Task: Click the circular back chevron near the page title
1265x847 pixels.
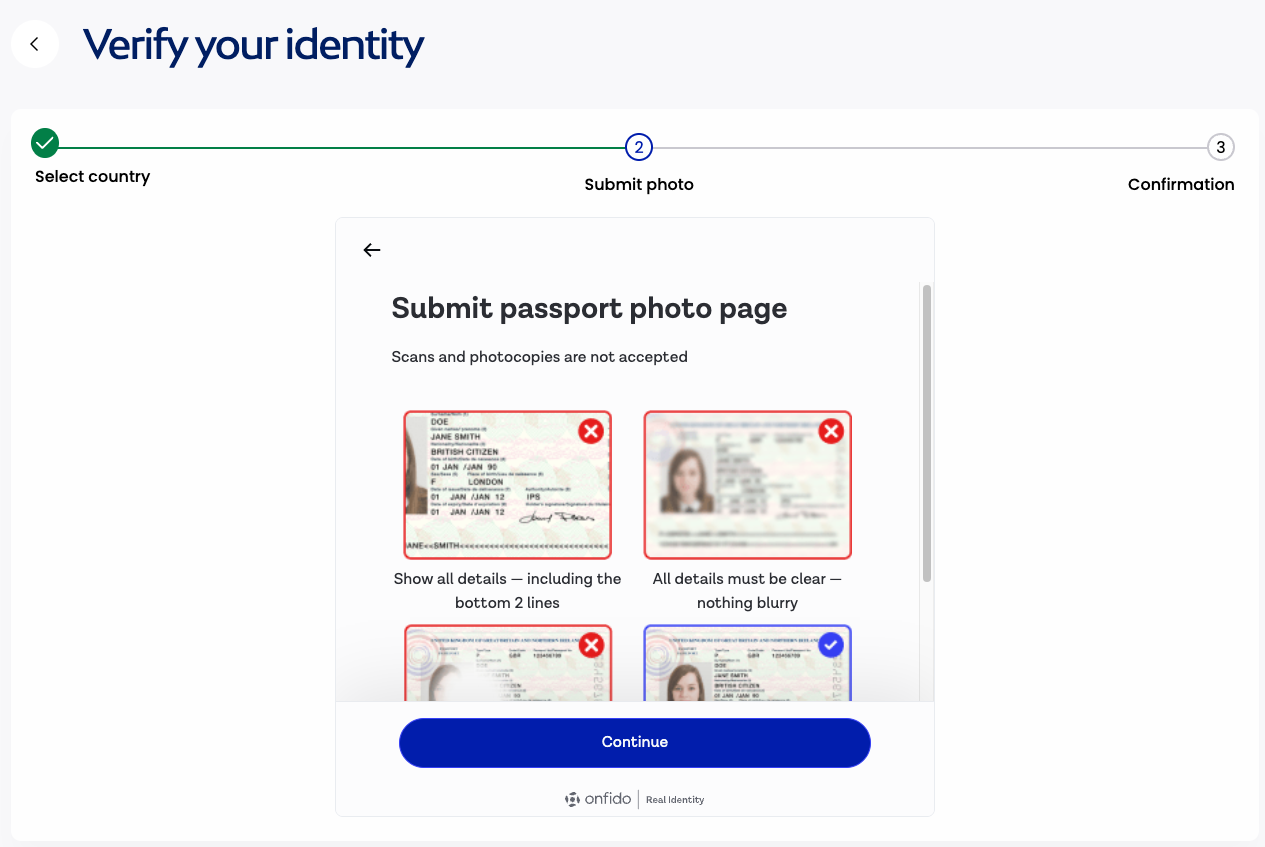Action: point(34,44)
